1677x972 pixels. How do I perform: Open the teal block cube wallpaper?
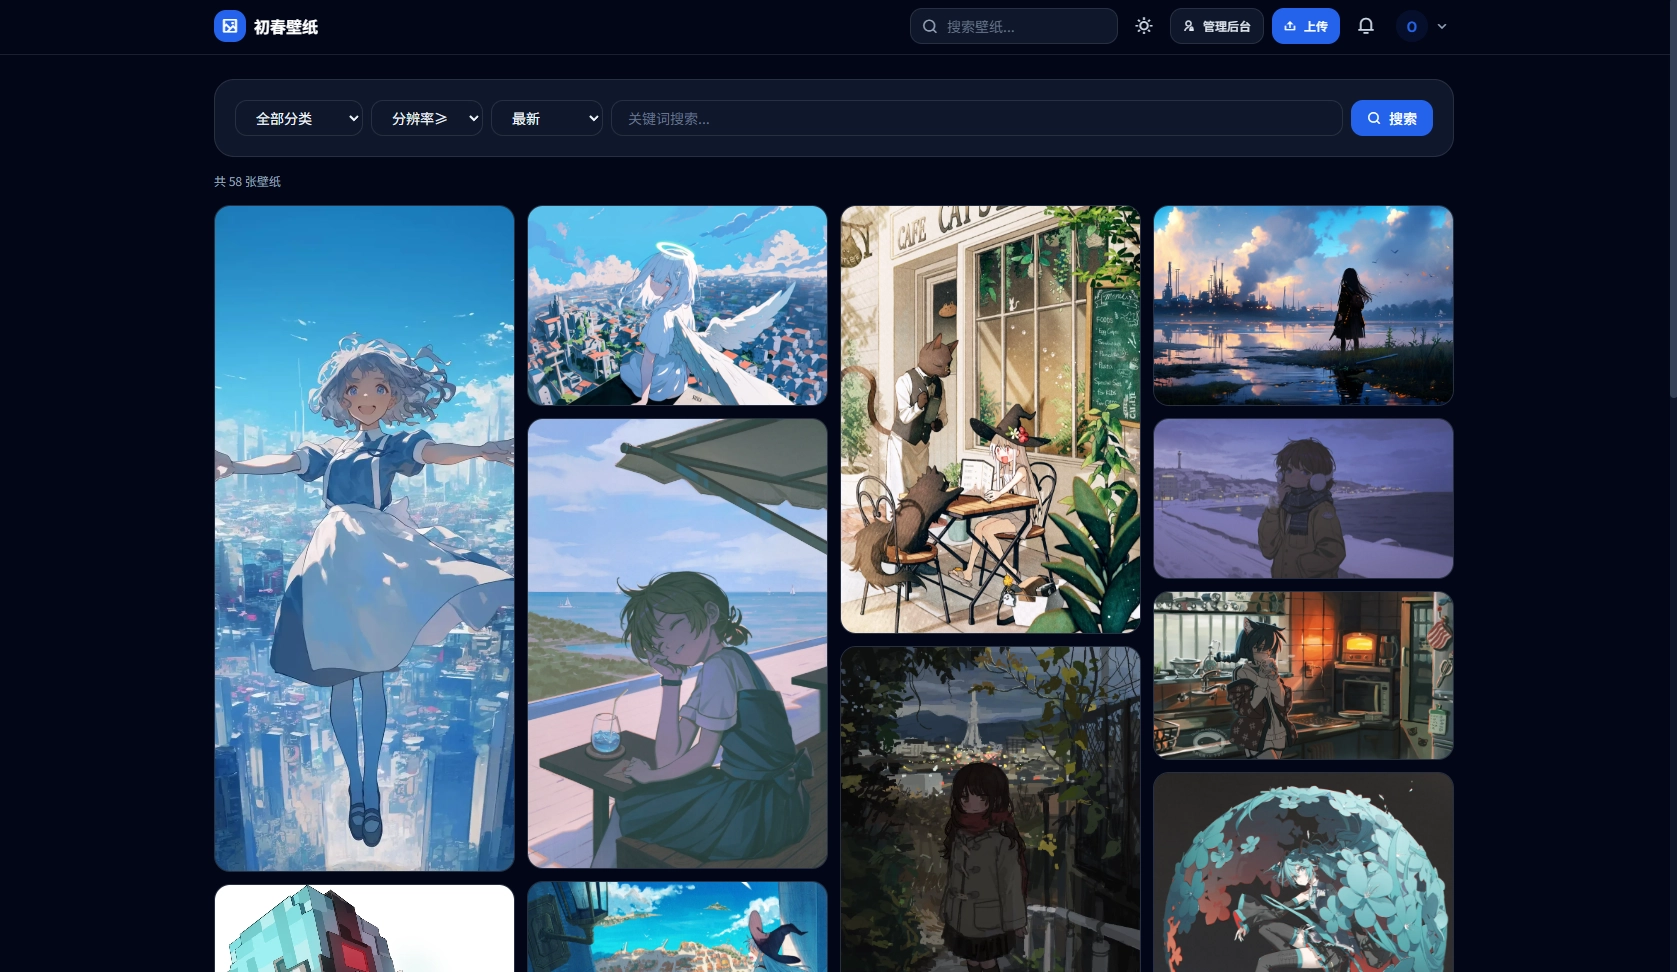[x=364, y=928]
